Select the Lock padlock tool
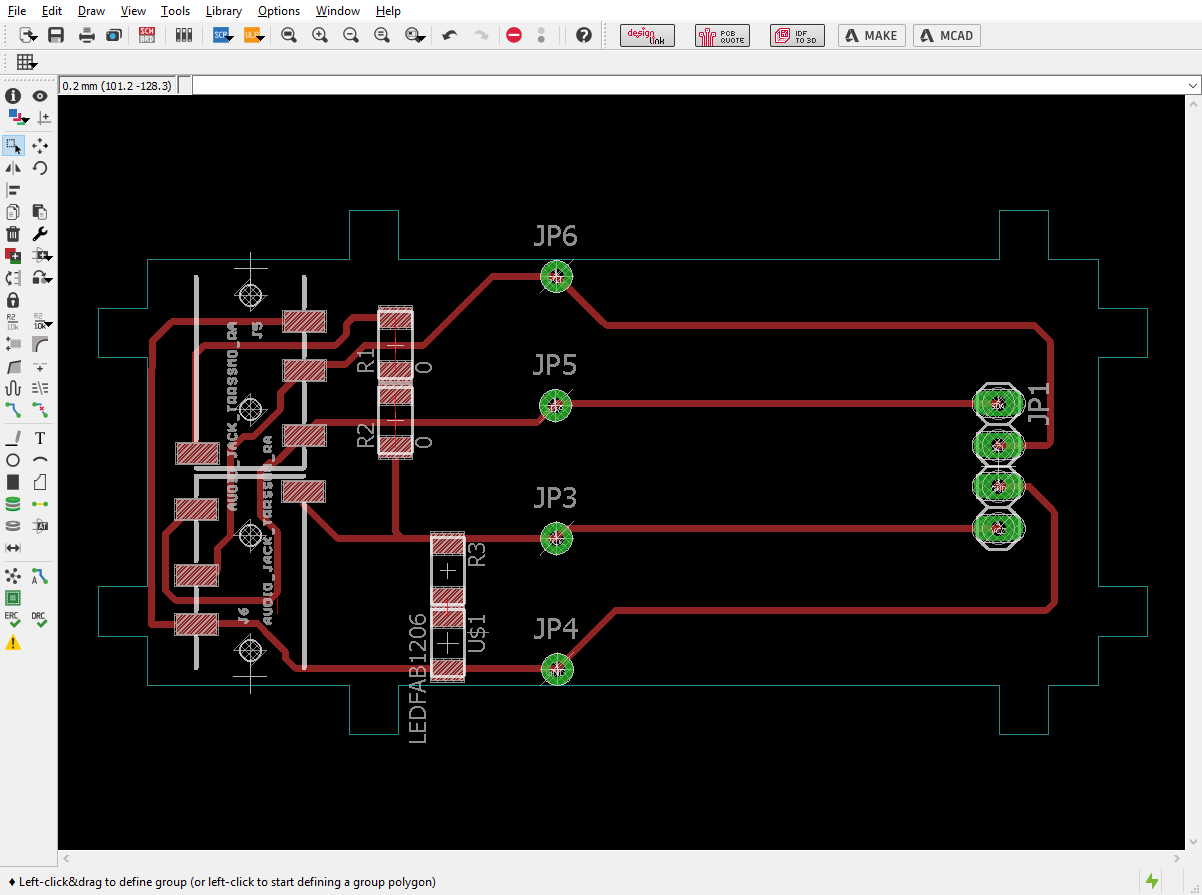The height and width of the screenshot is (895, 1202). coord(13,299)
